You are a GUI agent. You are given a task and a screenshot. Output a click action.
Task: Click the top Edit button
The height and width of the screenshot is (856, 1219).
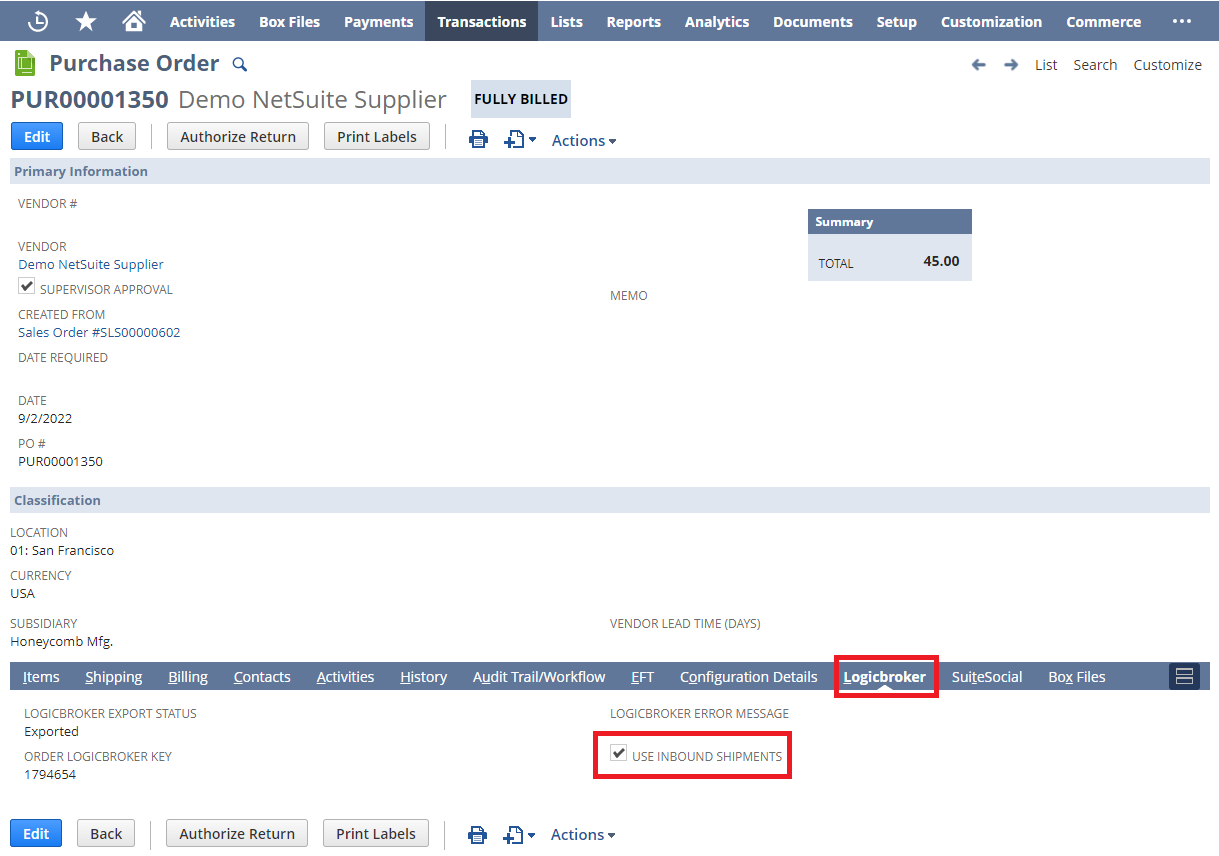(37, 137)
